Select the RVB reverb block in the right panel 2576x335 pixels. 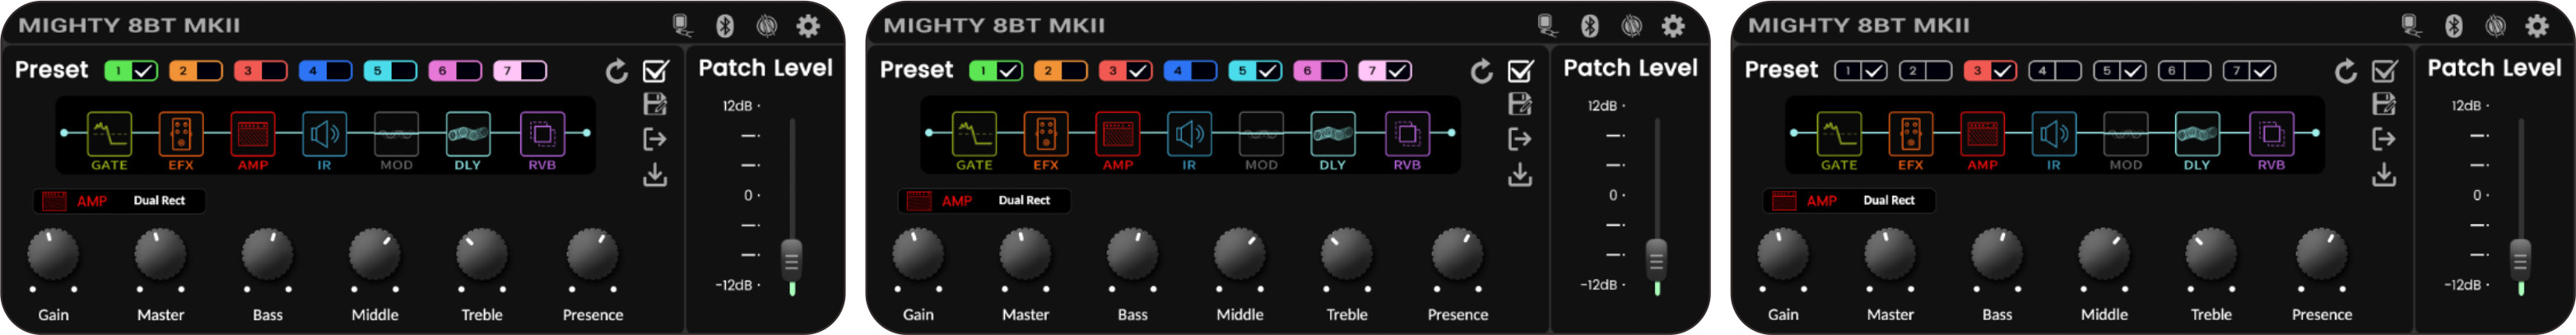coord(2271,135)
